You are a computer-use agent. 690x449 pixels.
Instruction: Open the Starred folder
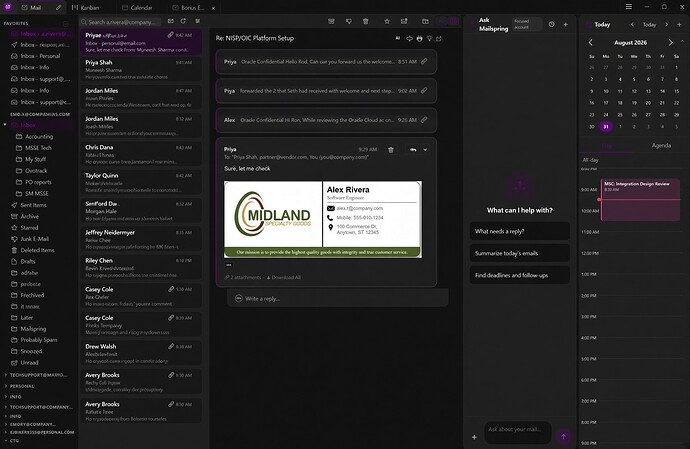(29, 228)
